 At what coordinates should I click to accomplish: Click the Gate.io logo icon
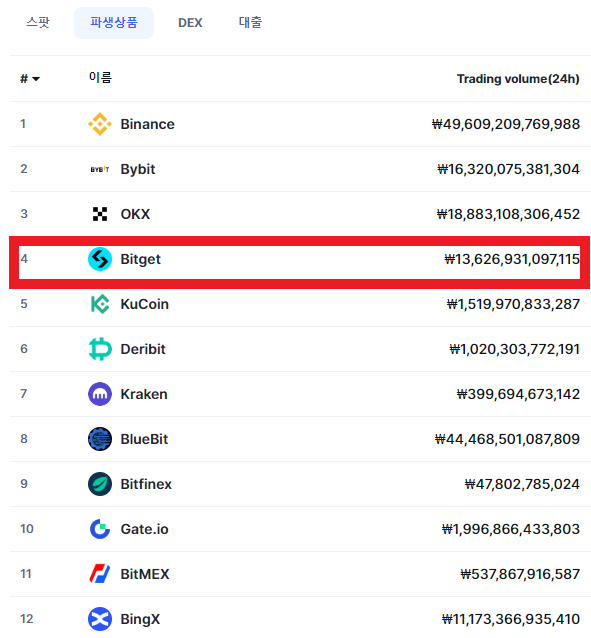pos(100,529)
